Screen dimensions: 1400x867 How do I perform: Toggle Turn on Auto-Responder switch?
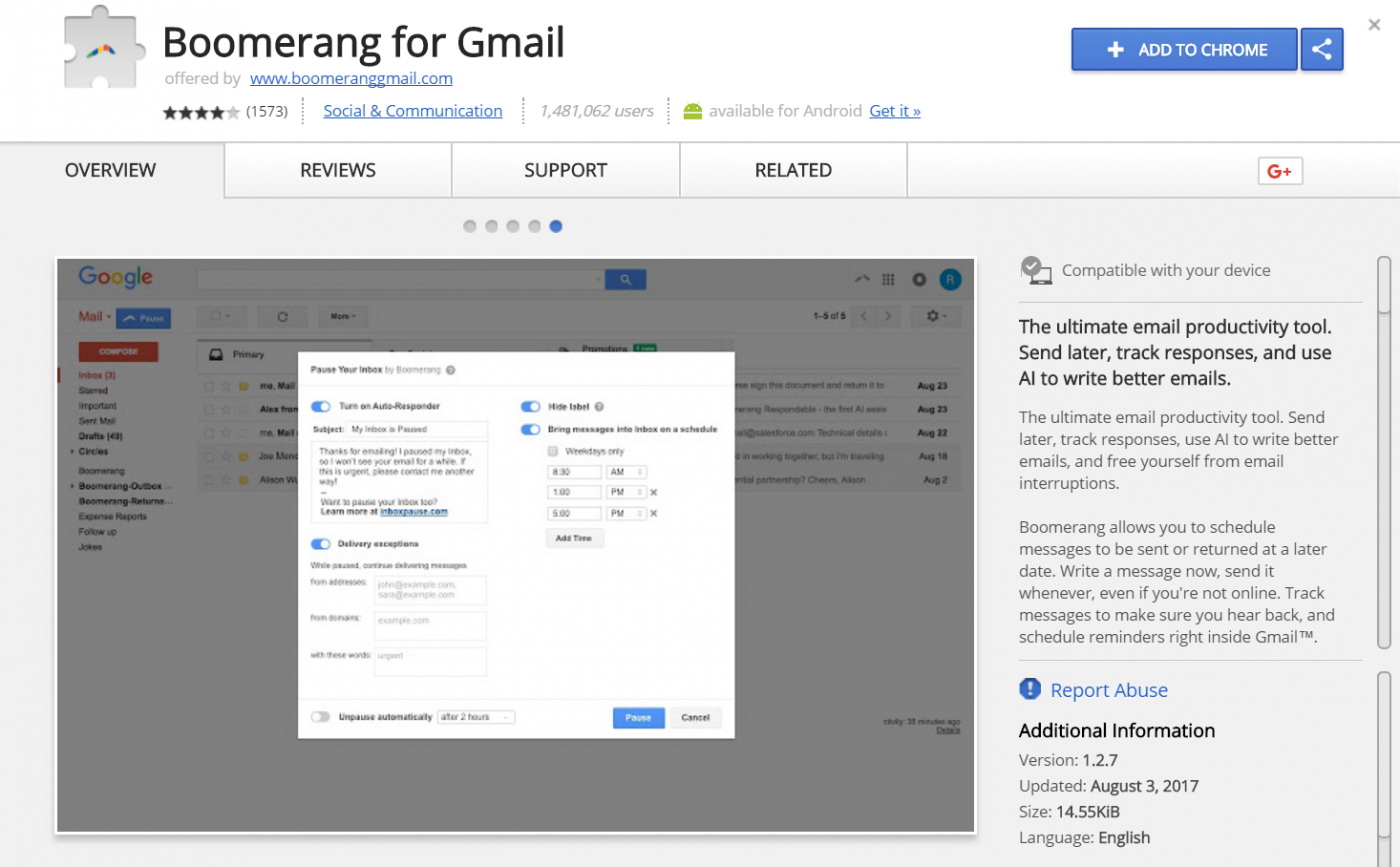pyautogui.click(x=321, y=406)
